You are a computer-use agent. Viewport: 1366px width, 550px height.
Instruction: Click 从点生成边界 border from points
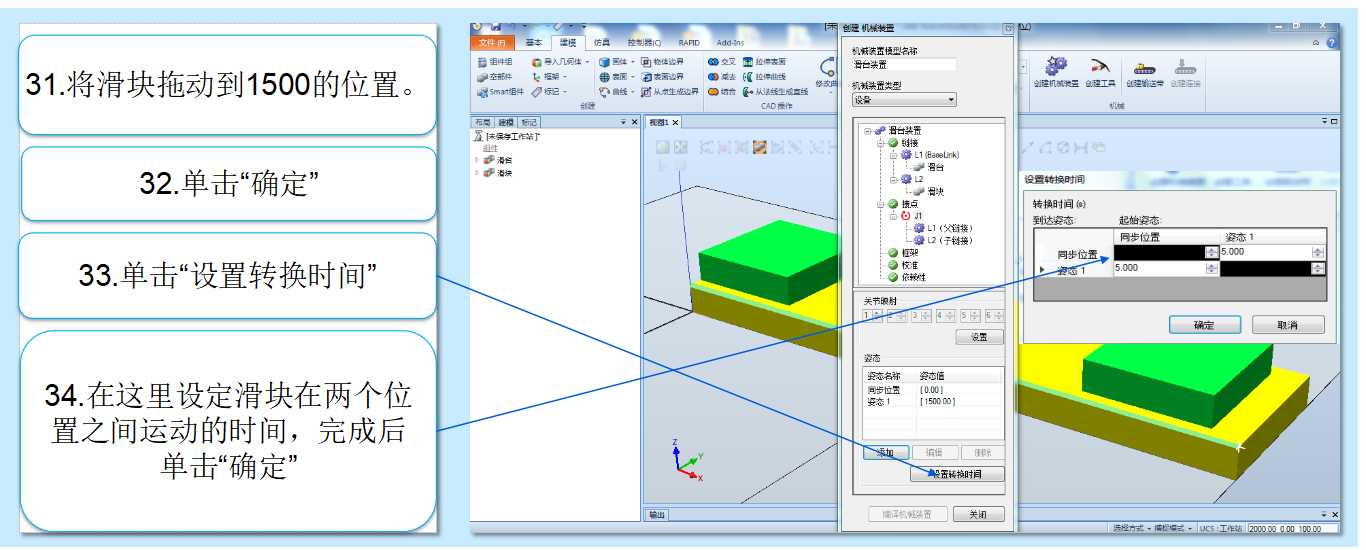(x=670, y=92)
